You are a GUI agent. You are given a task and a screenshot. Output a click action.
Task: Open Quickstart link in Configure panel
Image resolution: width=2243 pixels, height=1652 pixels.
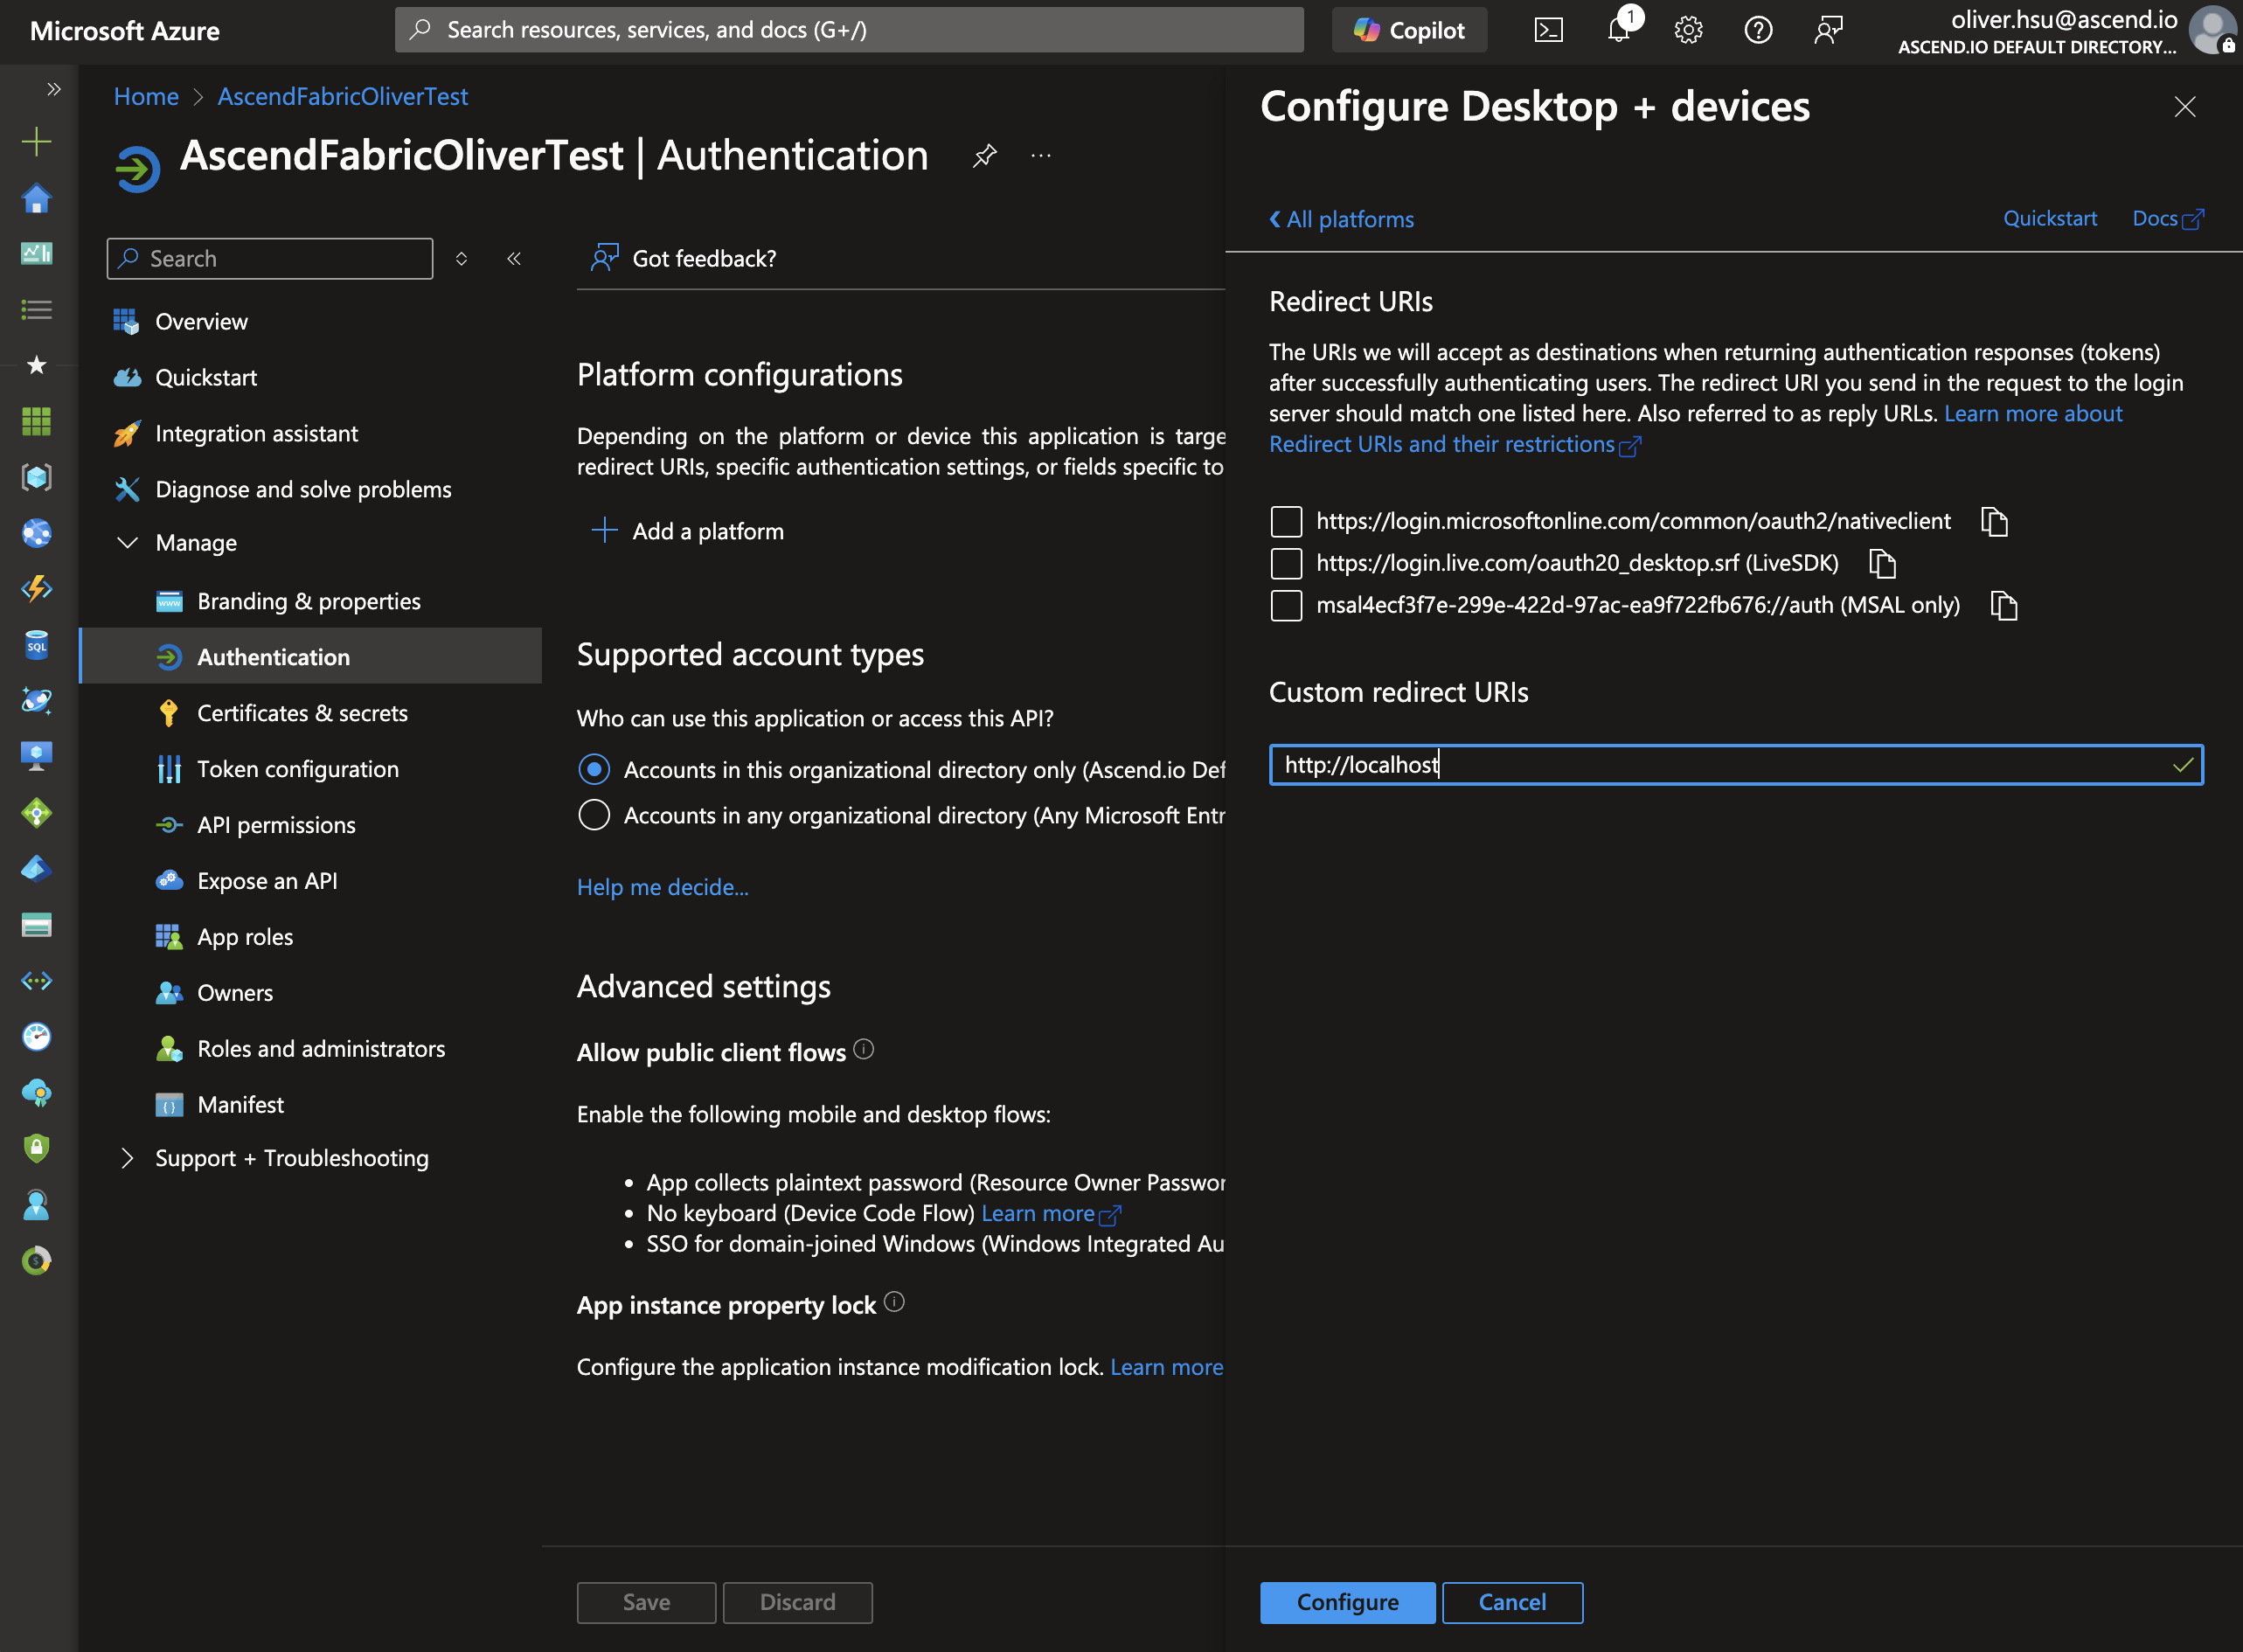[x=2050, y=218]
